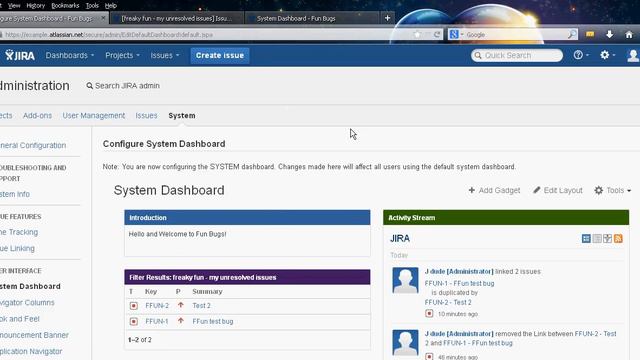The image size is (640, 360).
Task: Open the FFUN-1 issue key link
Action: [x=157, y=322]
